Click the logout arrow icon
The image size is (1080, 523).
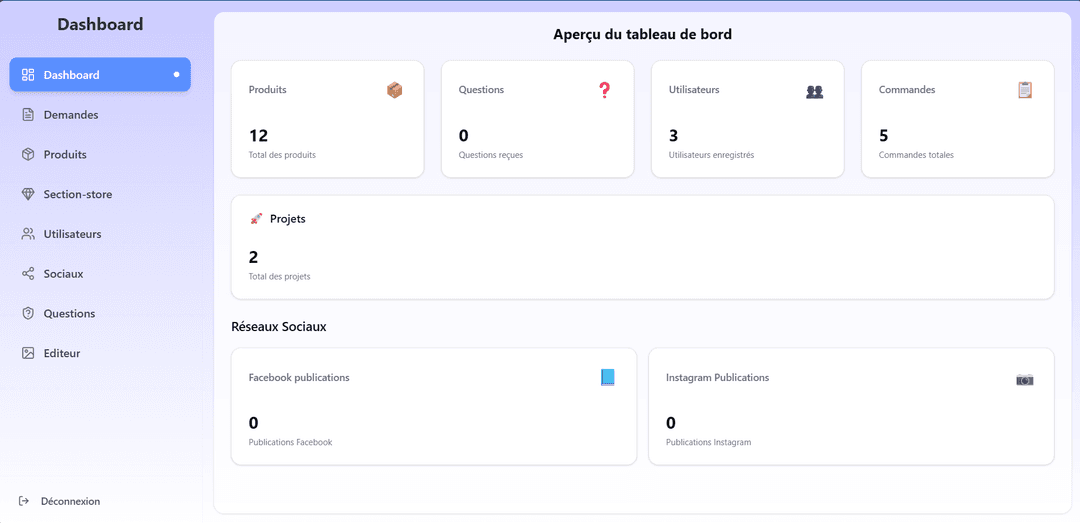[x=24, y=501]
